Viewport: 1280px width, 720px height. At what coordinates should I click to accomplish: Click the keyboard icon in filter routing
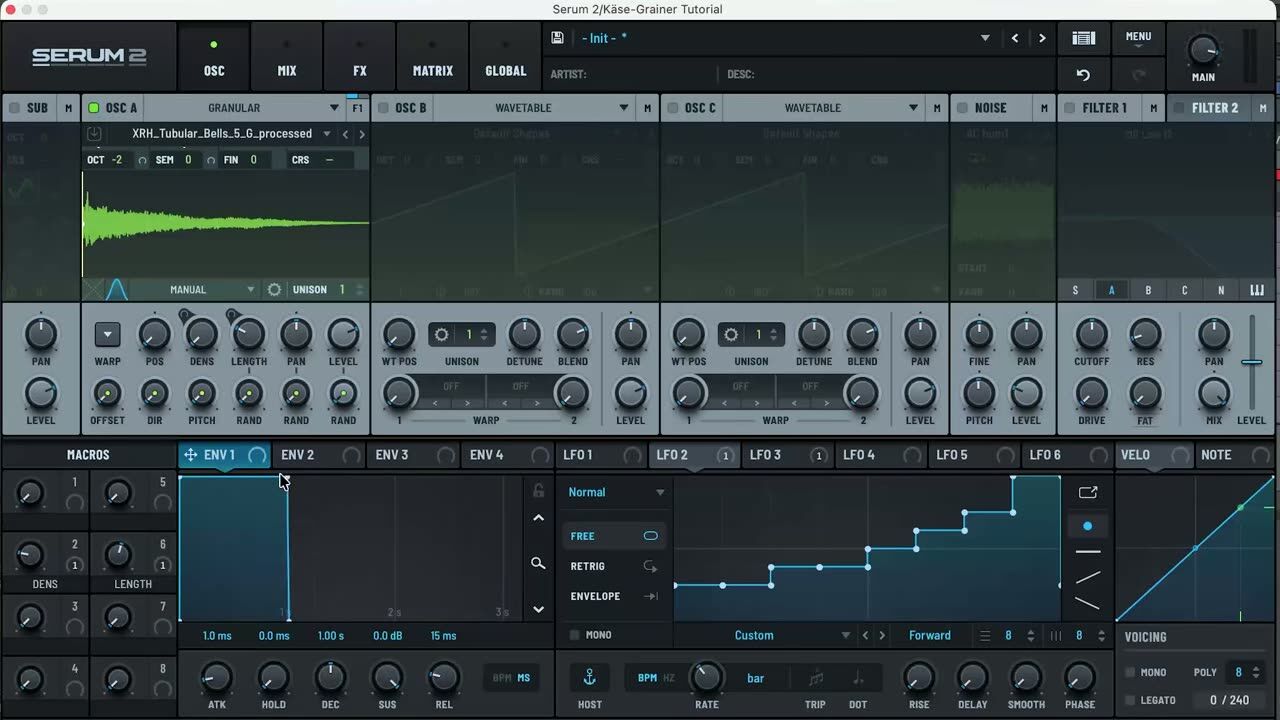pos(1257,290)
